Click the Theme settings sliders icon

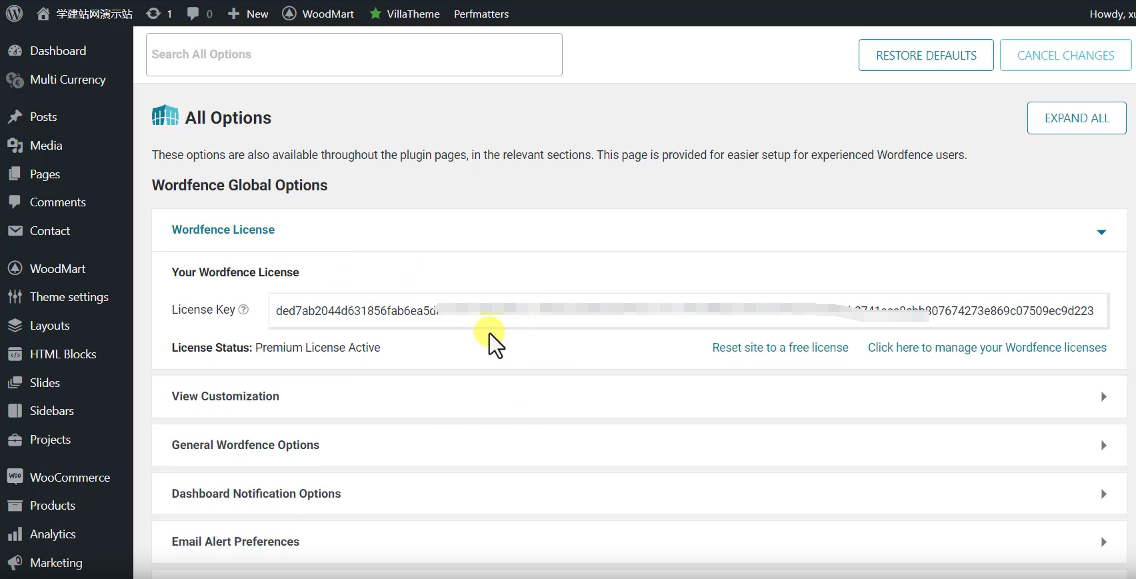14,296
